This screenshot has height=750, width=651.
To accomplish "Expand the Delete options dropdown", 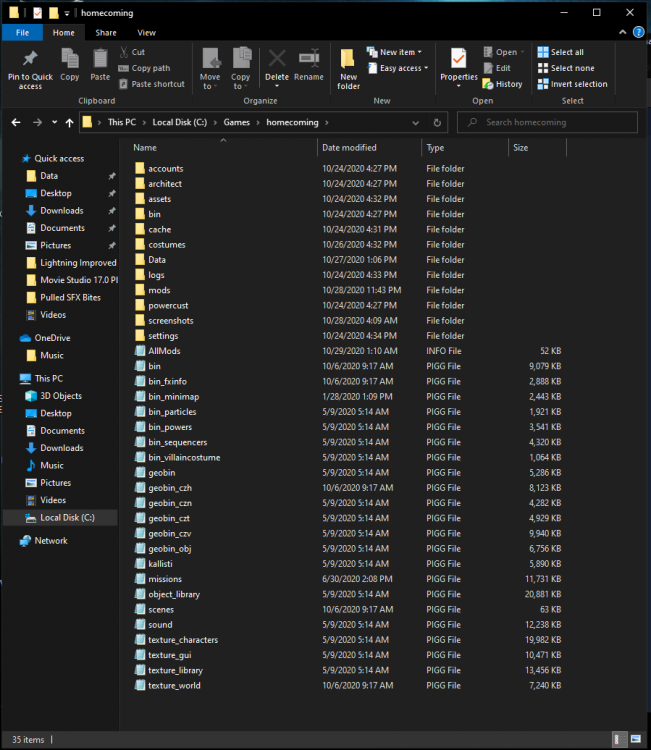I will point(277,86).
